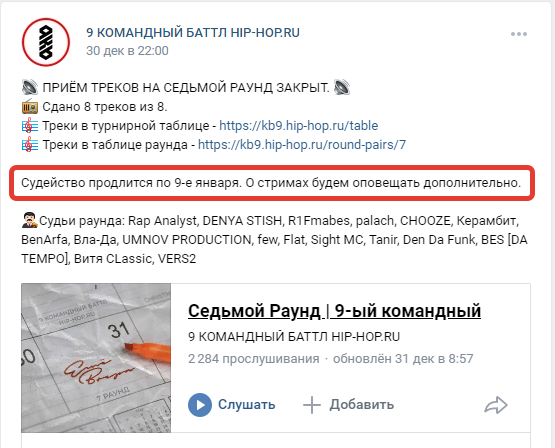Image resolution: width=555 pixels, height=448 pixels.
Task: Click the Слушать label
Action: coord(246,404)
